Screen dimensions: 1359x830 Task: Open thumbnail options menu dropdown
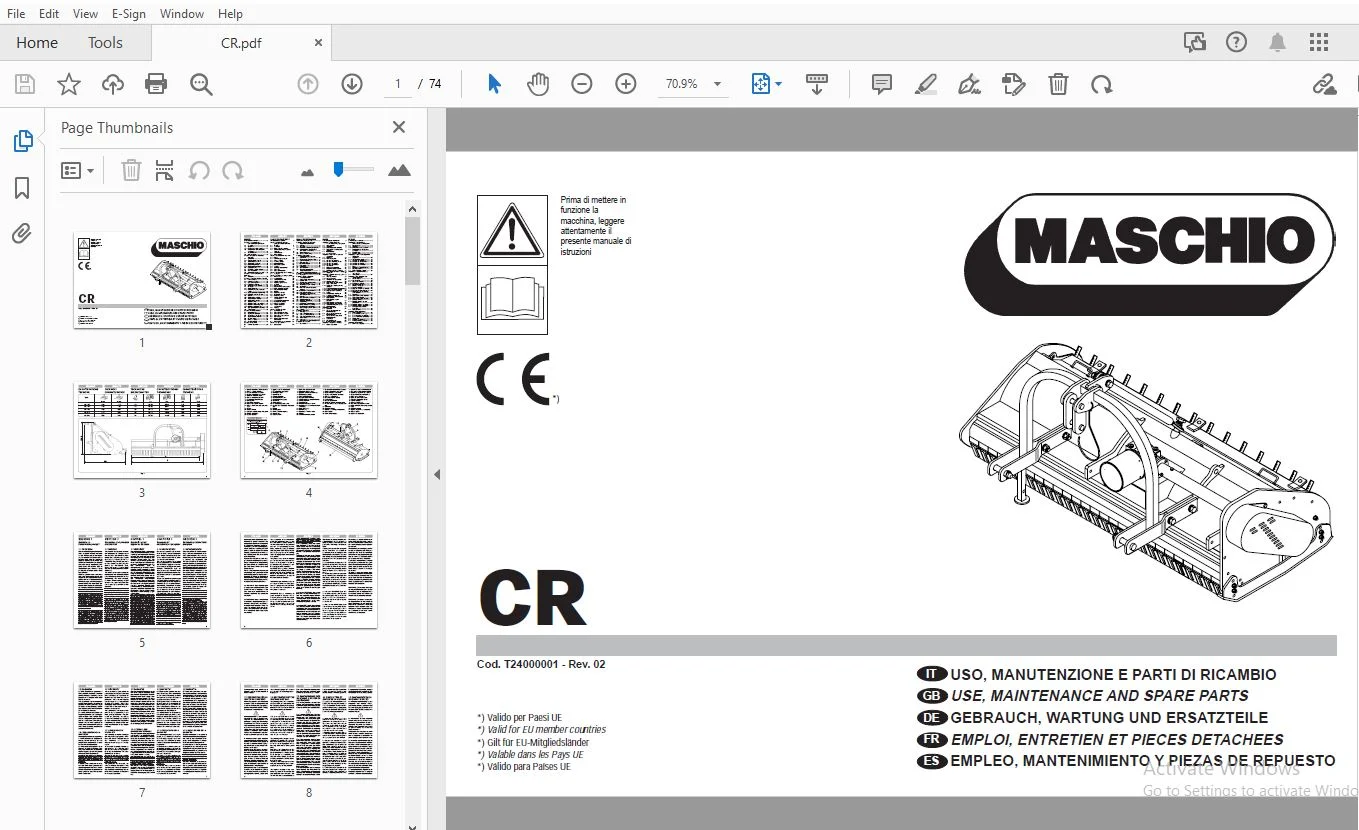tap(77, 170)
